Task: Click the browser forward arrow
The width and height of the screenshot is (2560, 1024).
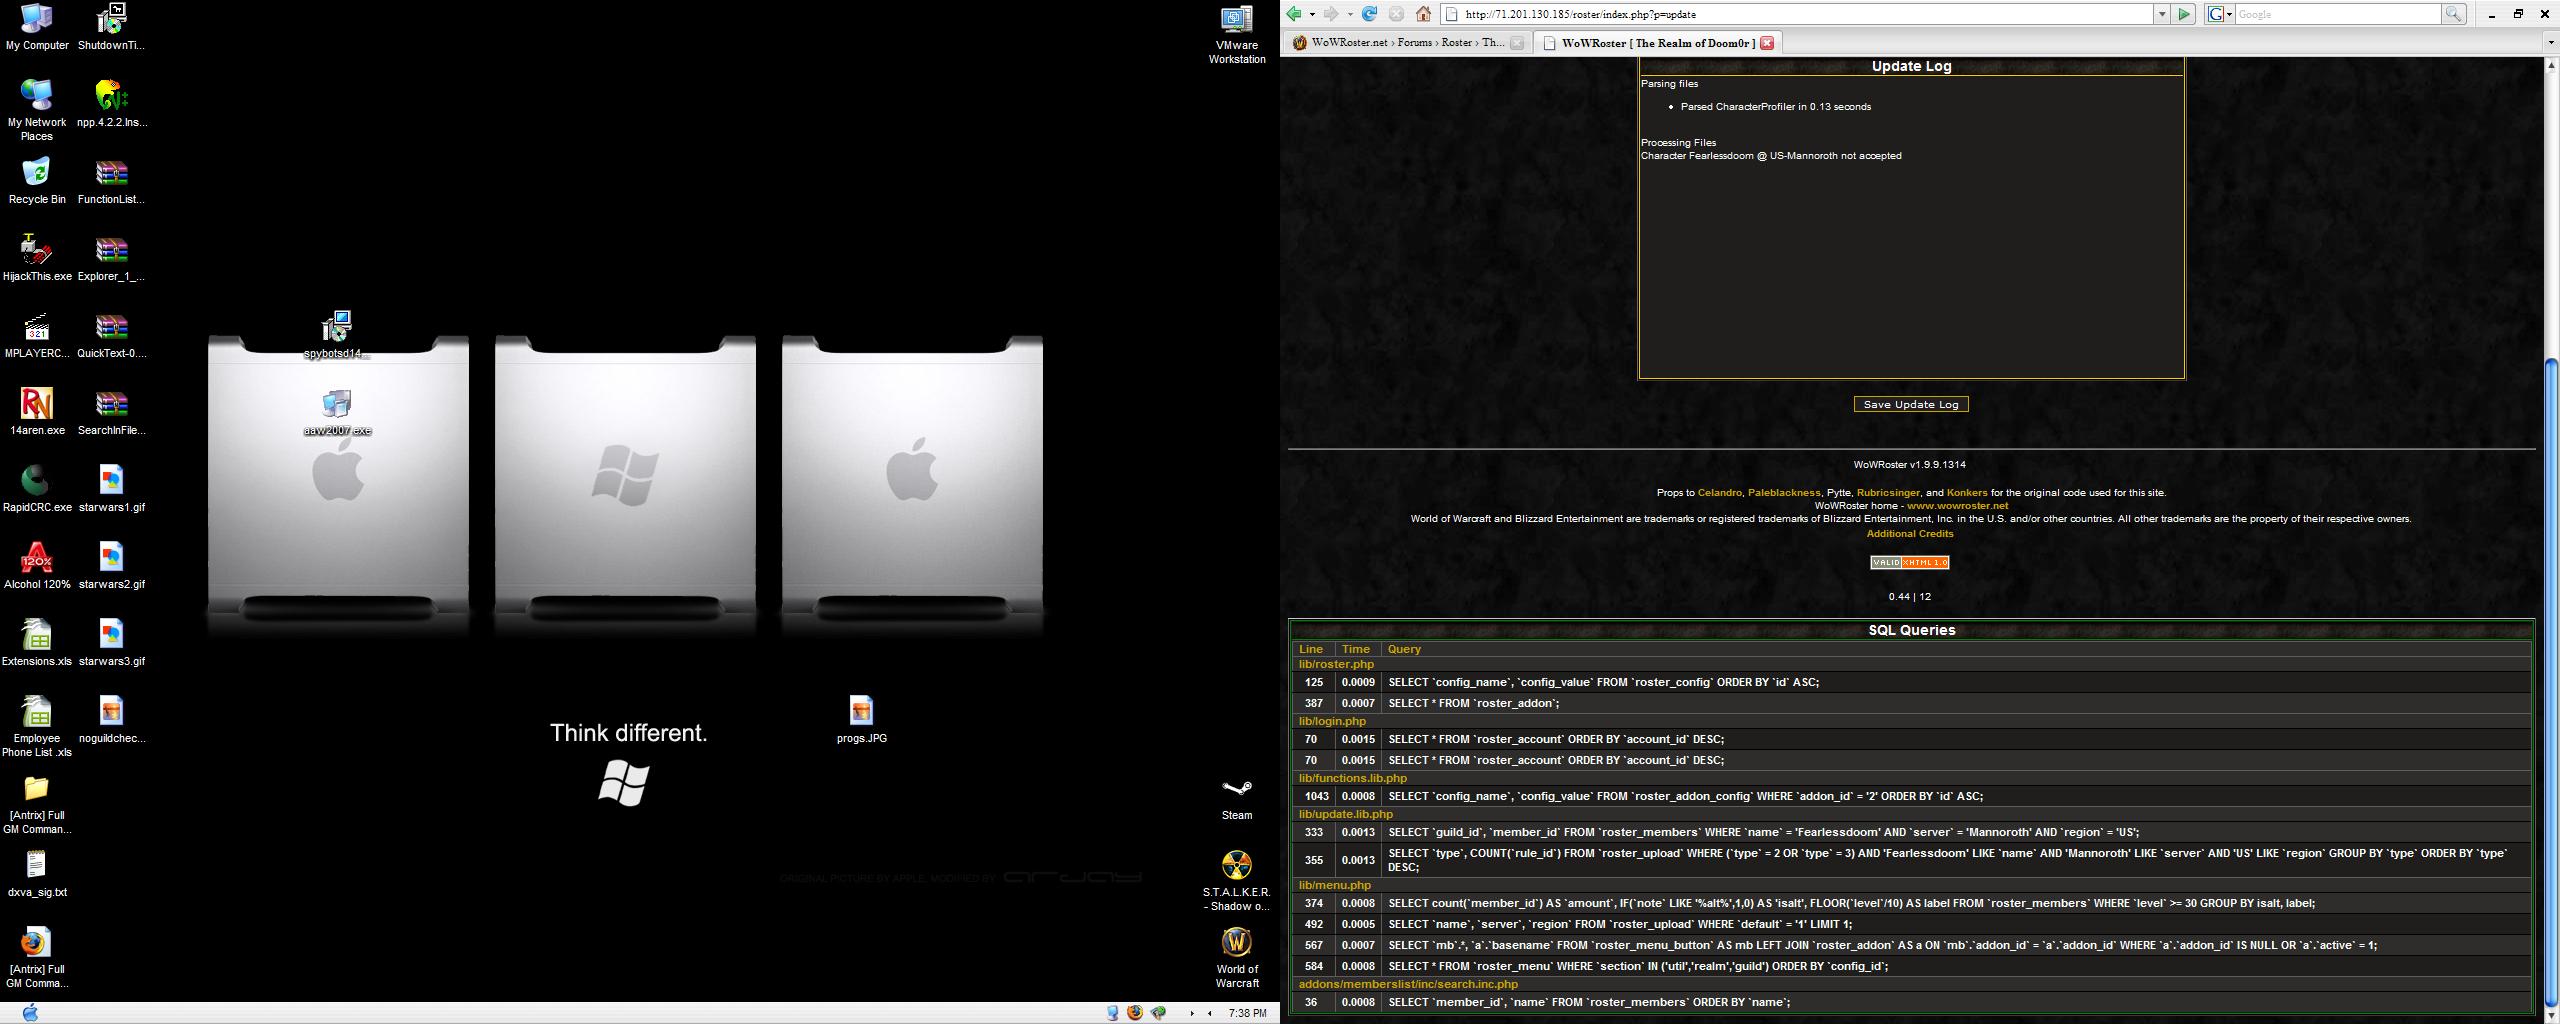Action: pyautogui.click(x=1331, y=14)
